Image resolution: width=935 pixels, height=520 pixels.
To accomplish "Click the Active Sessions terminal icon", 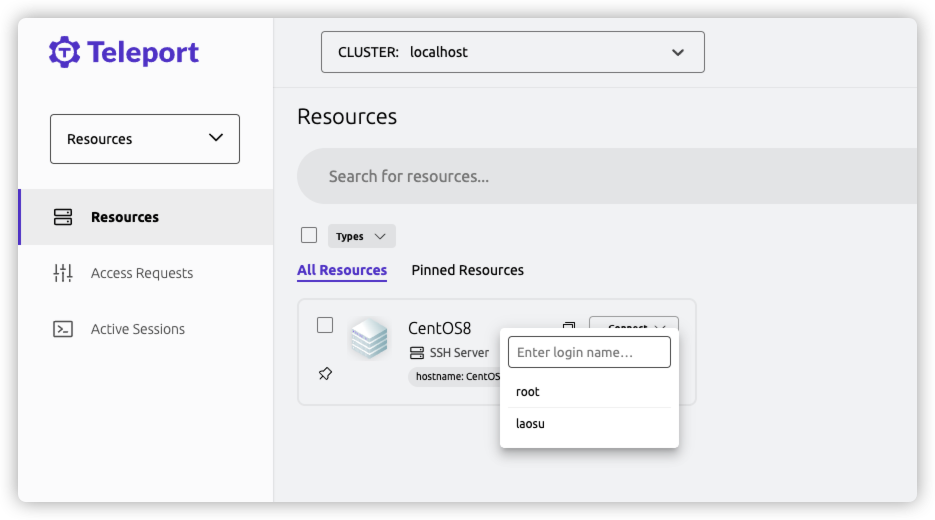I will click(x=63, y=329).
